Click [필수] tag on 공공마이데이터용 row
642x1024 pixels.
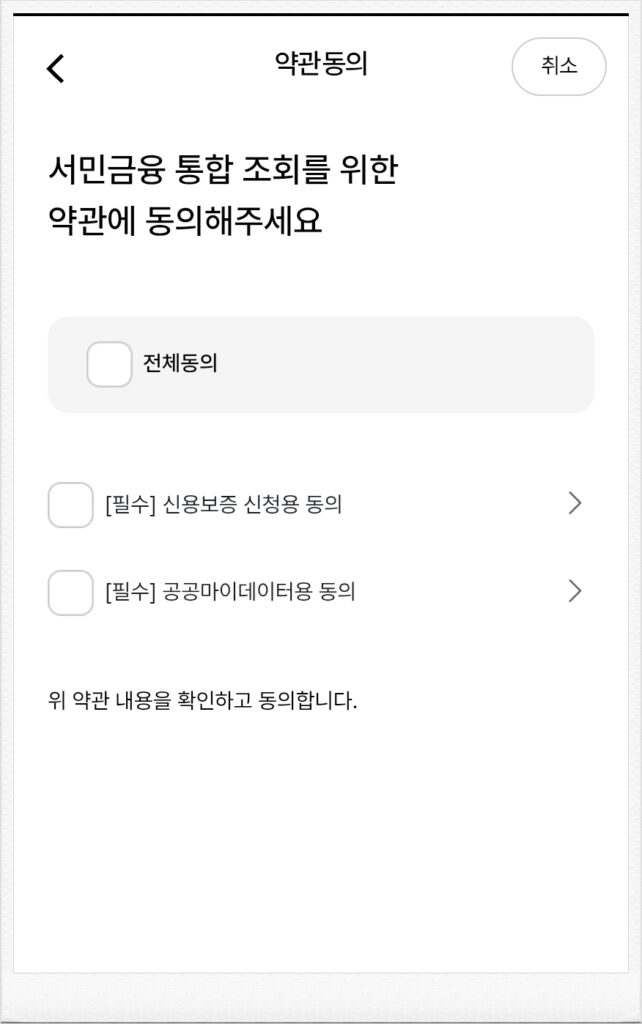coord(128,592)
